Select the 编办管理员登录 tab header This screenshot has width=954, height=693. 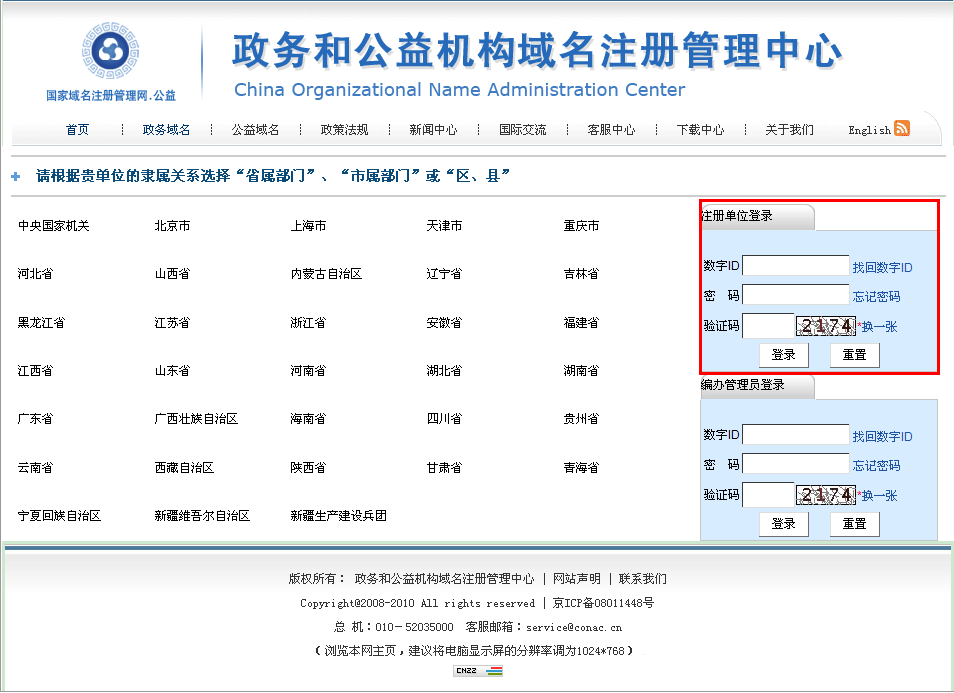point(743,385)
